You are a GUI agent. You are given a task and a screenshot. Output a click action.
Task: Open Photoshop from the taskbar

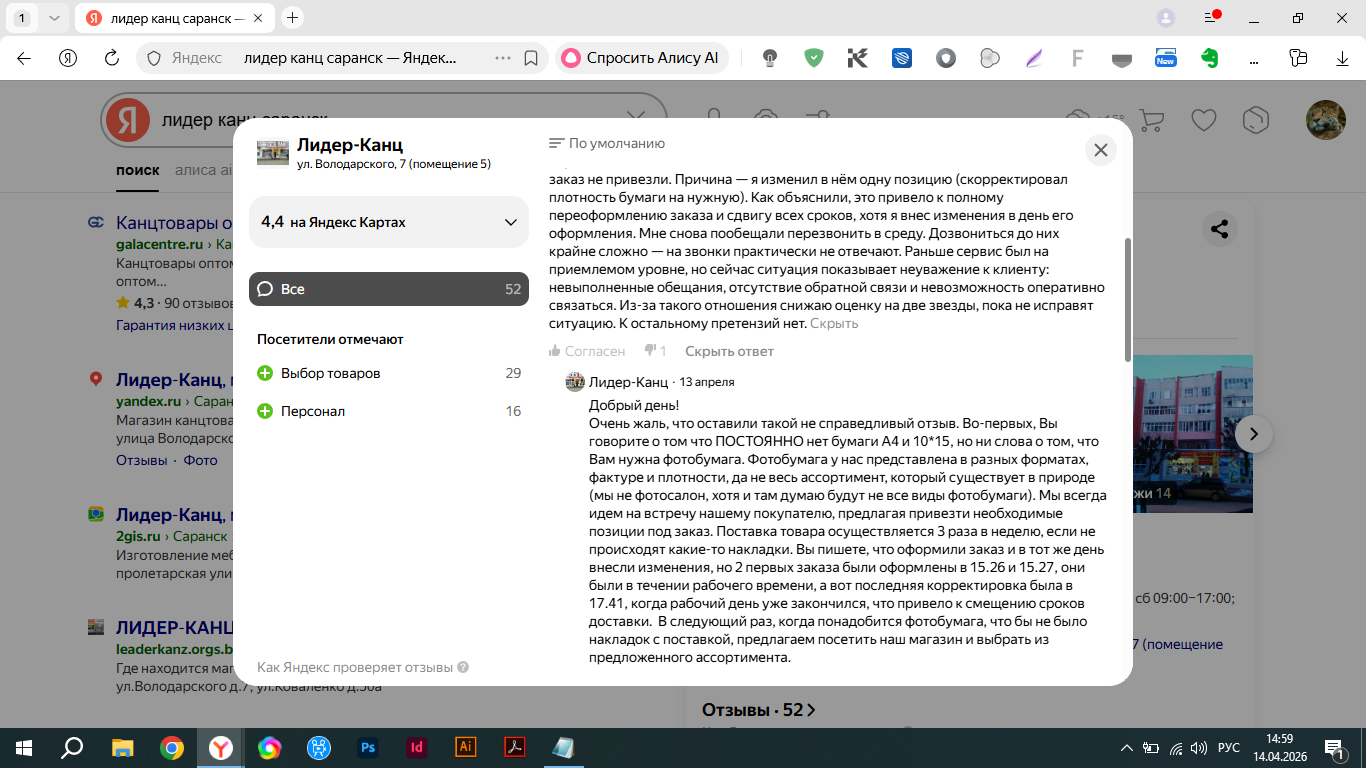368,747
